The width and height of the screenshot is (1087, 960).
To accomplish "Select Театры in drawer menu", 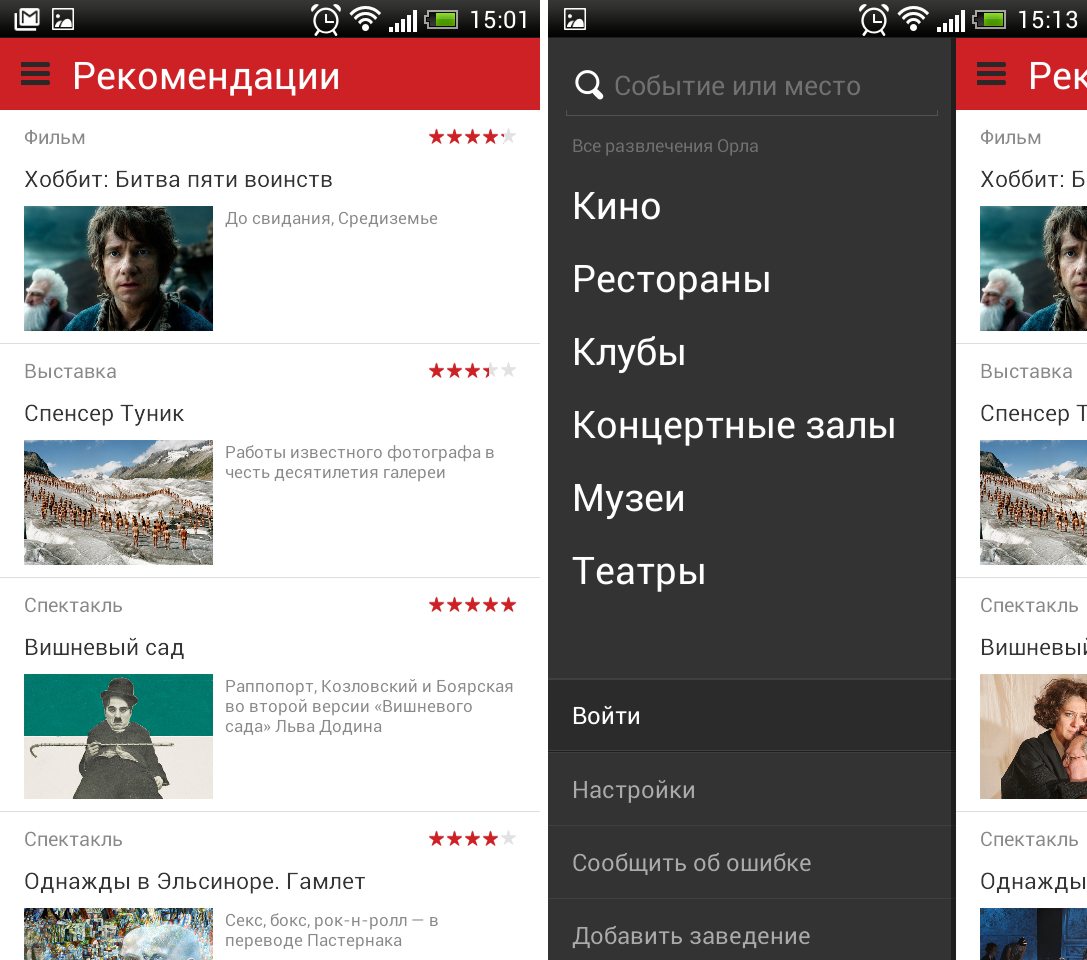I will coord(639,572).
